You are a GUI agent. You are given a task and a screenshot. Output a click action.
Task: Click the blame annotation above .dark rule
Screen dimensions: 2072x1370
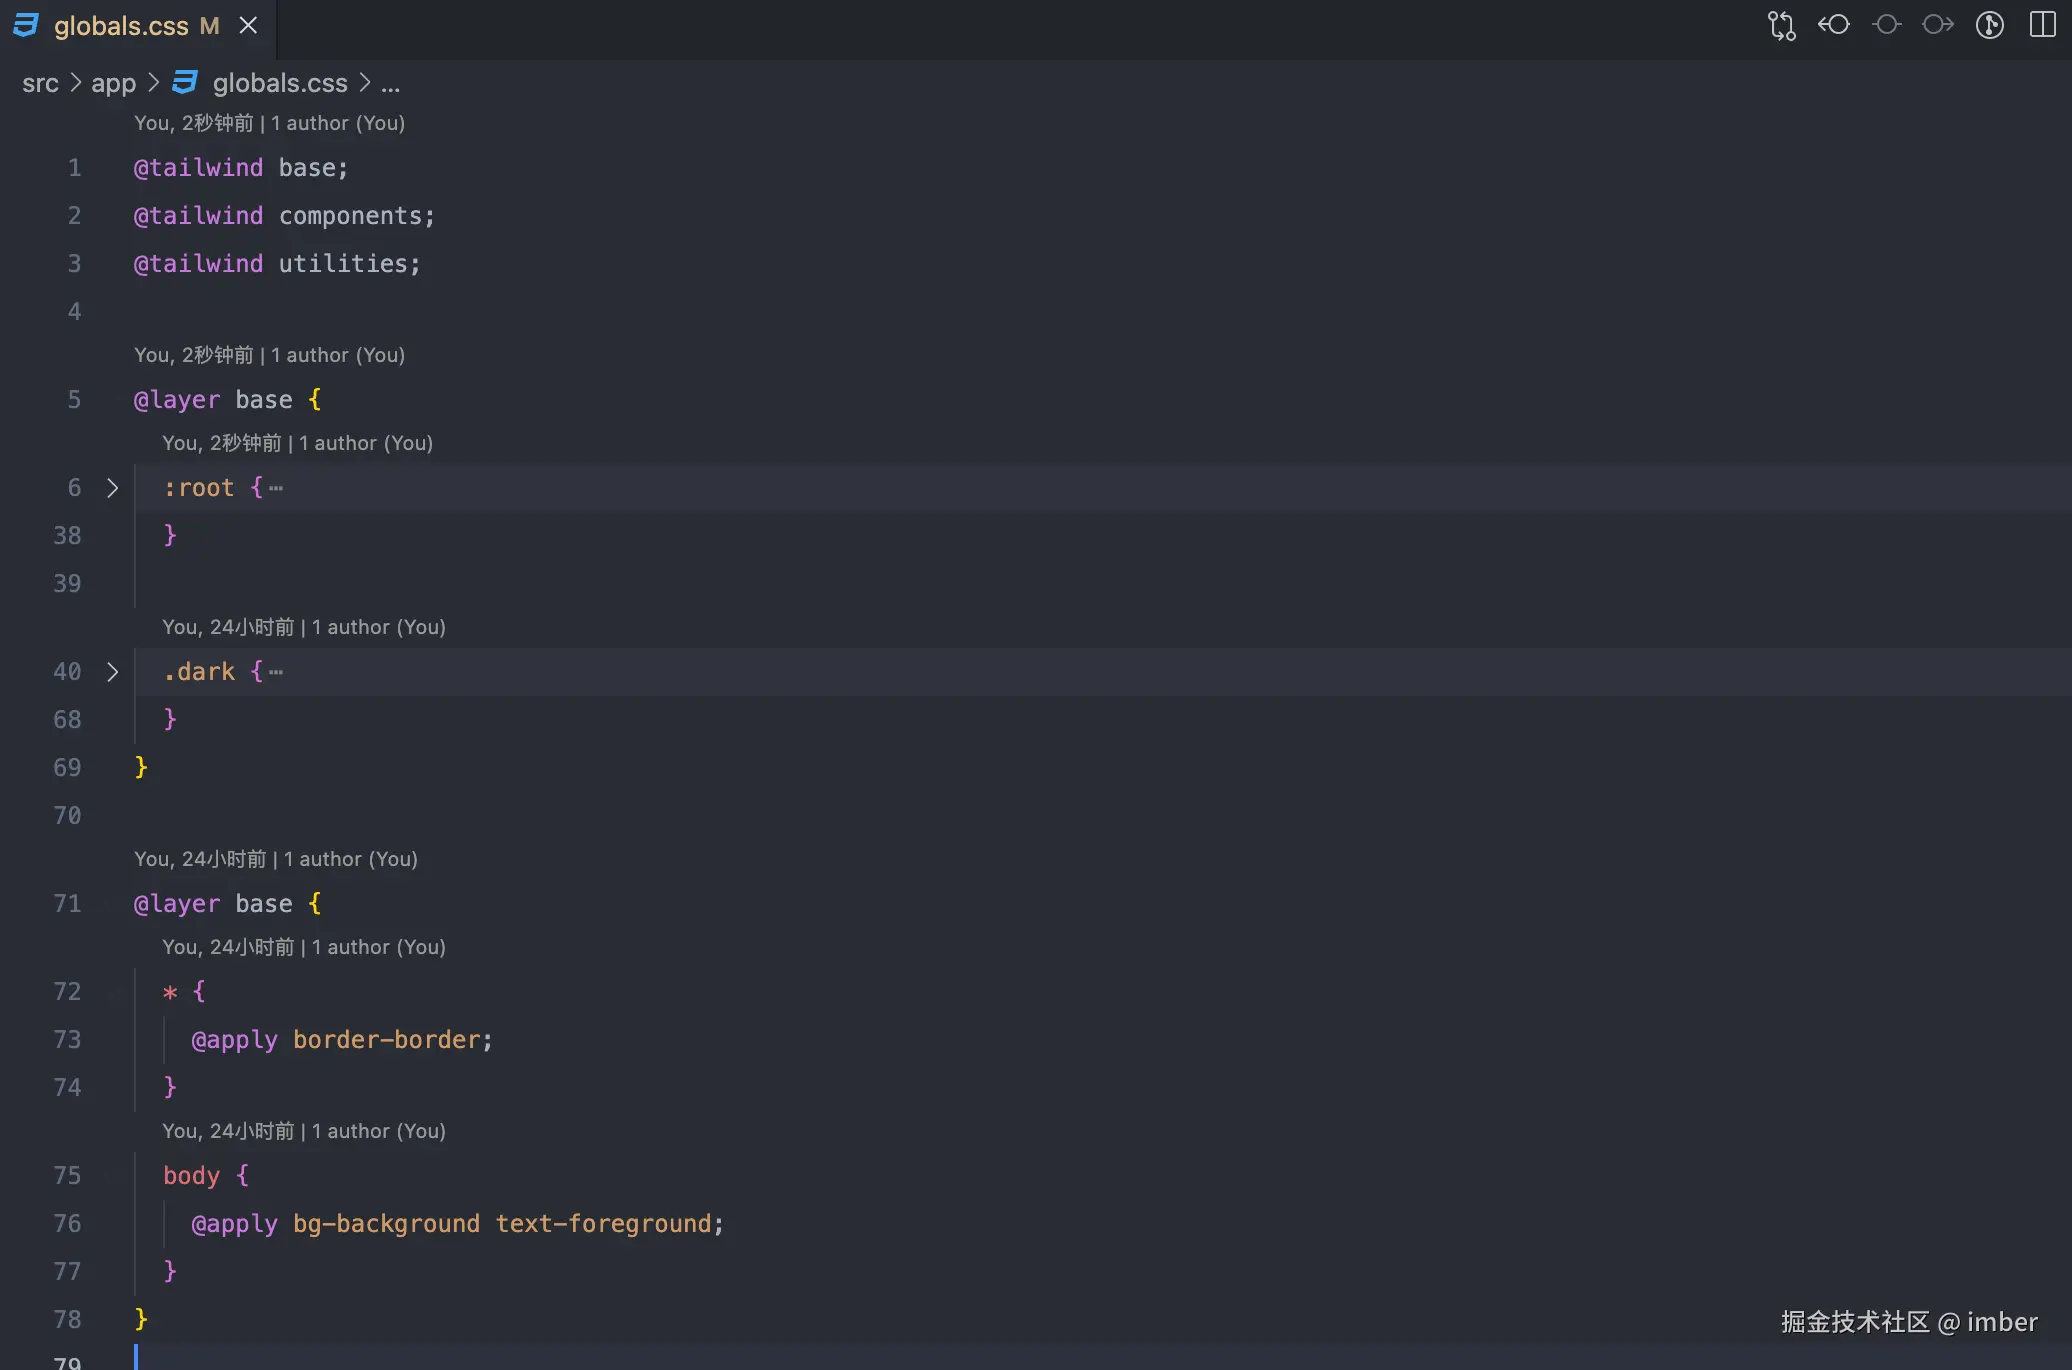pyautogui.click(x=304, y=627)
